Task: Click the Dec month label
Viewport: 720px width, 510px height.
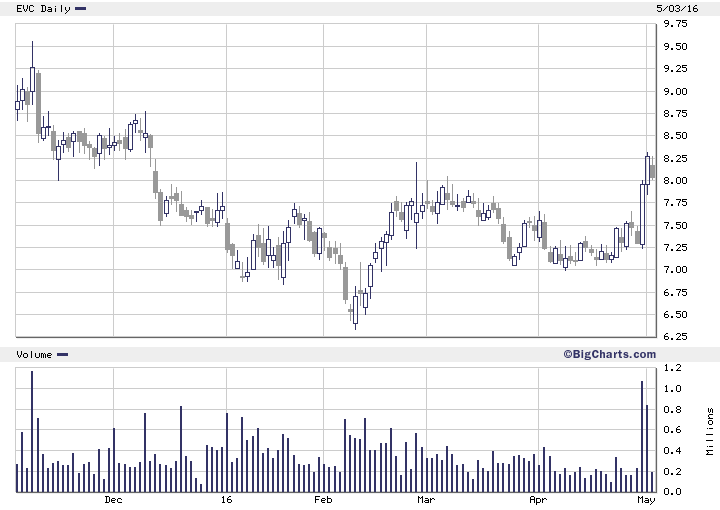Action: point(113,500)
